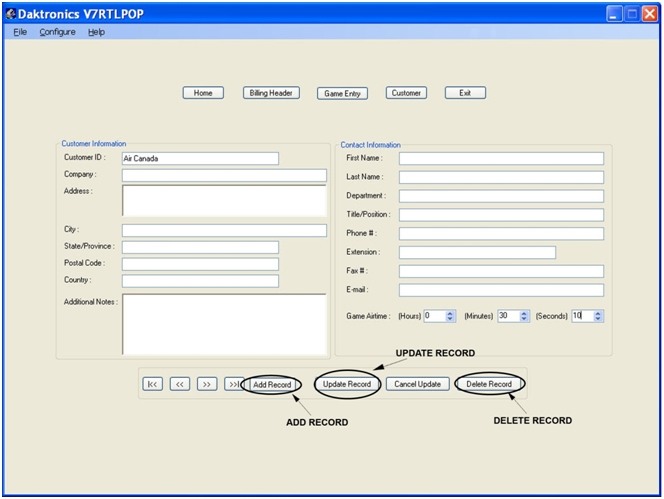
Task: Open the Help menu
Action: point(96,32)
